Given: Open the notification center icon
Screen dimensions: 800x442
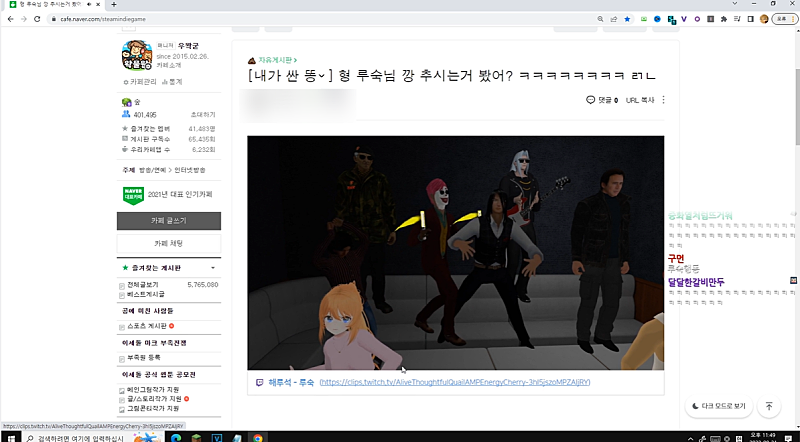Looking at the screenshot, I should (788, 438).
